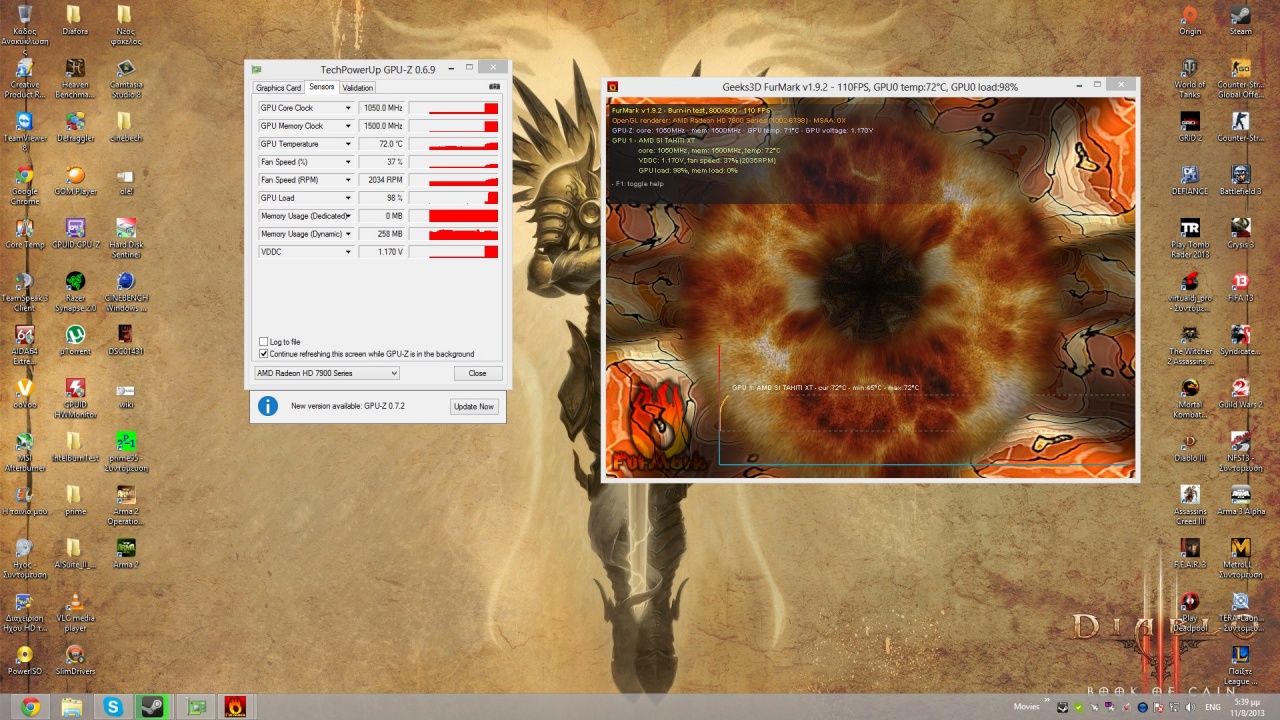1280x720 pixels.
Task: Click the Fan Speed value 2034 RPM
Action: point(382,180)
